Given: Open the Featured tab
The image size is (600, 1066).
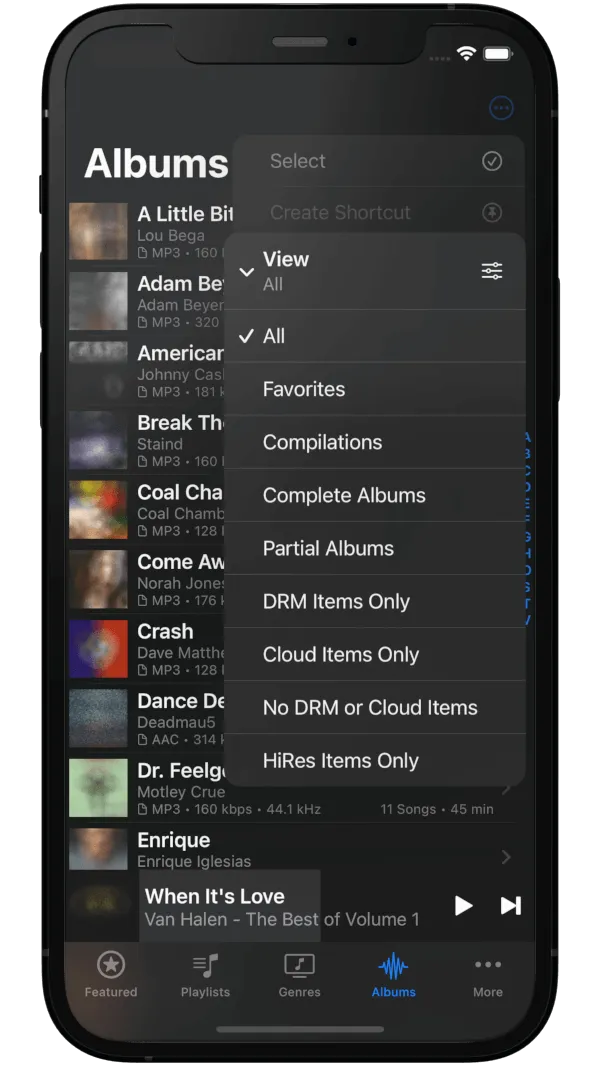Looking at the screenshot, I should (x=111, y=974).
